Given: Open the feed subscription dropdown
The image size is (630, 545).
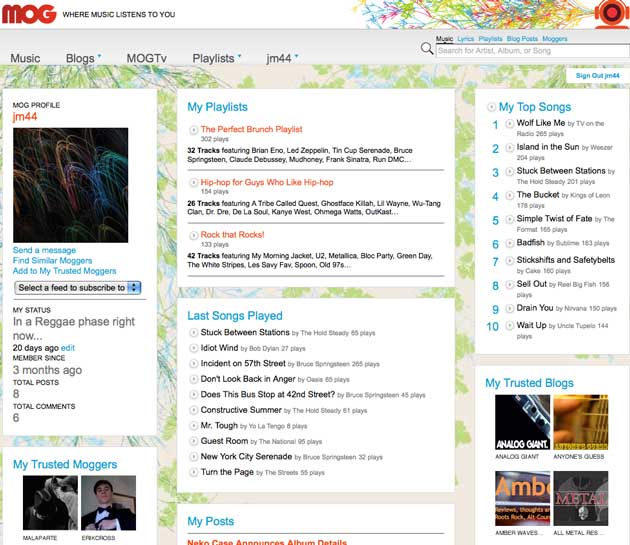Looking at the screenshot, I should click(x=78, y=288).
